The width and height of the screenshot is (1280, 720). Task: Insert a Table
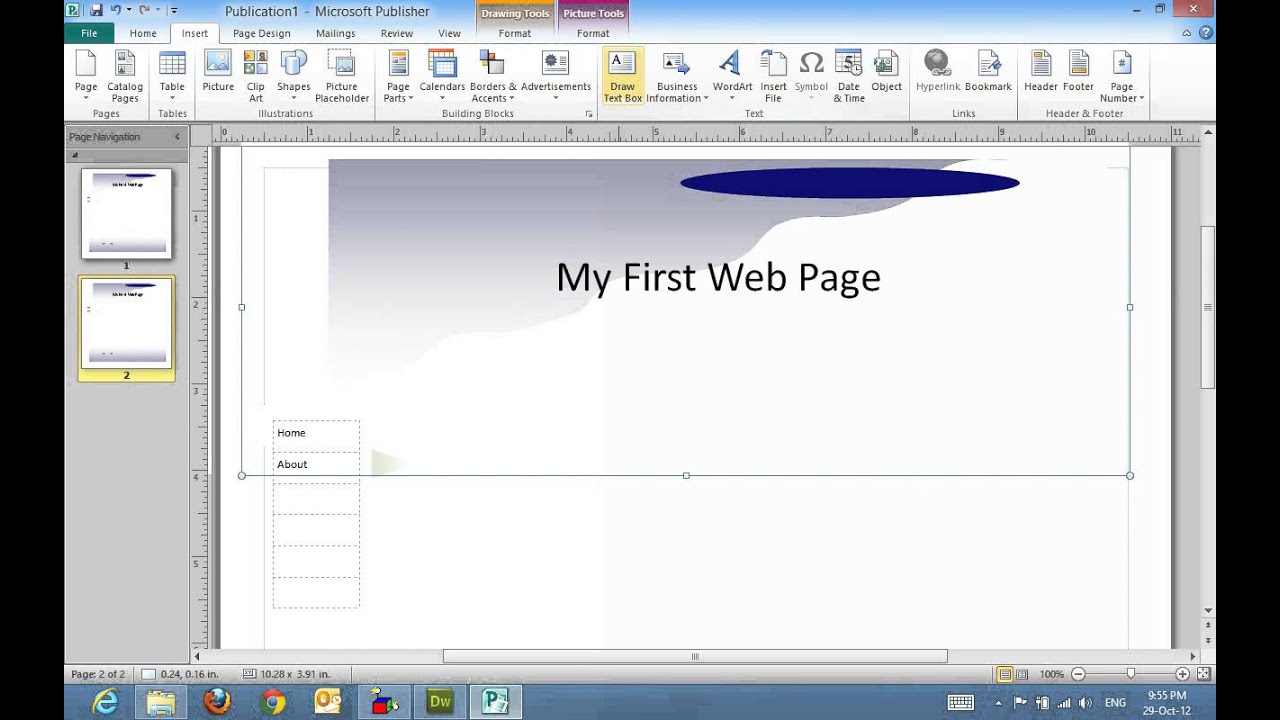point(172,76)
